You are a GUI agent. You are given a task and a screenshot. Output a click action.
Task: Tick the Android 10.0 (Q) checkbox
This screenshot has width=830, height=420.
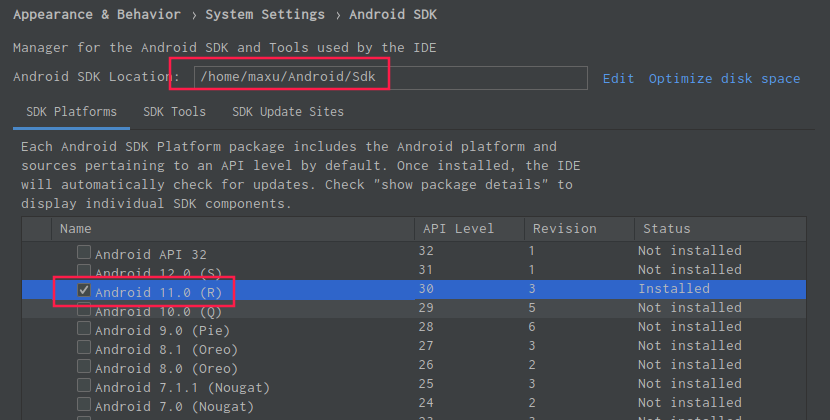[84, 310]
